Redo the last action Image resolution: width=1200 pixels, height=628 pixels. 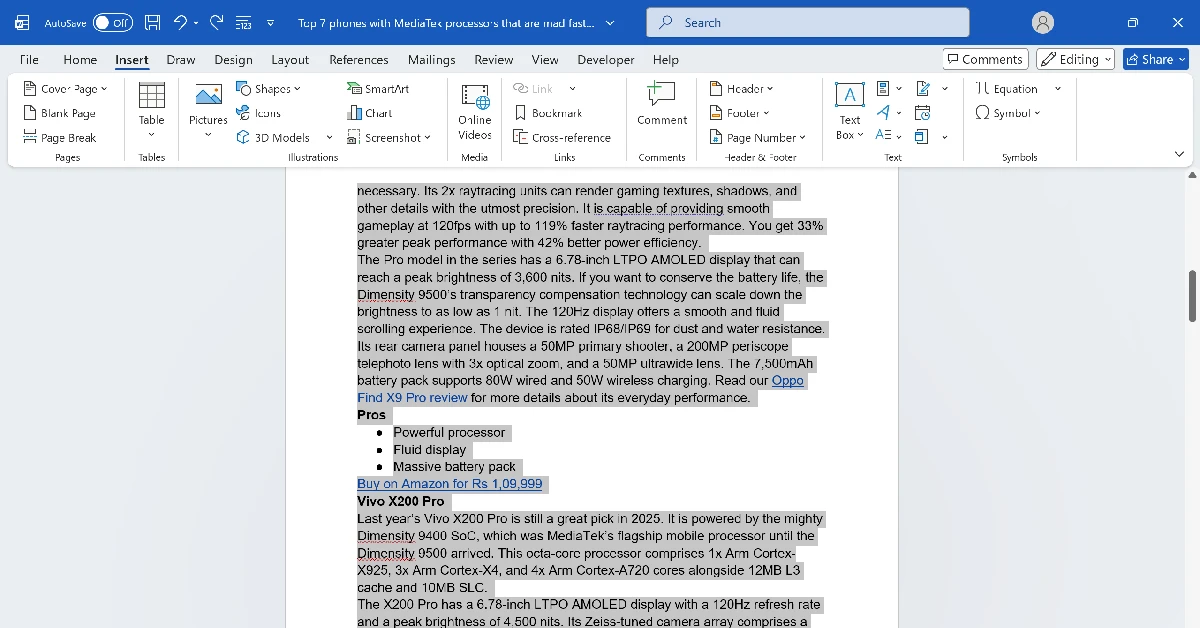[216, 22]
